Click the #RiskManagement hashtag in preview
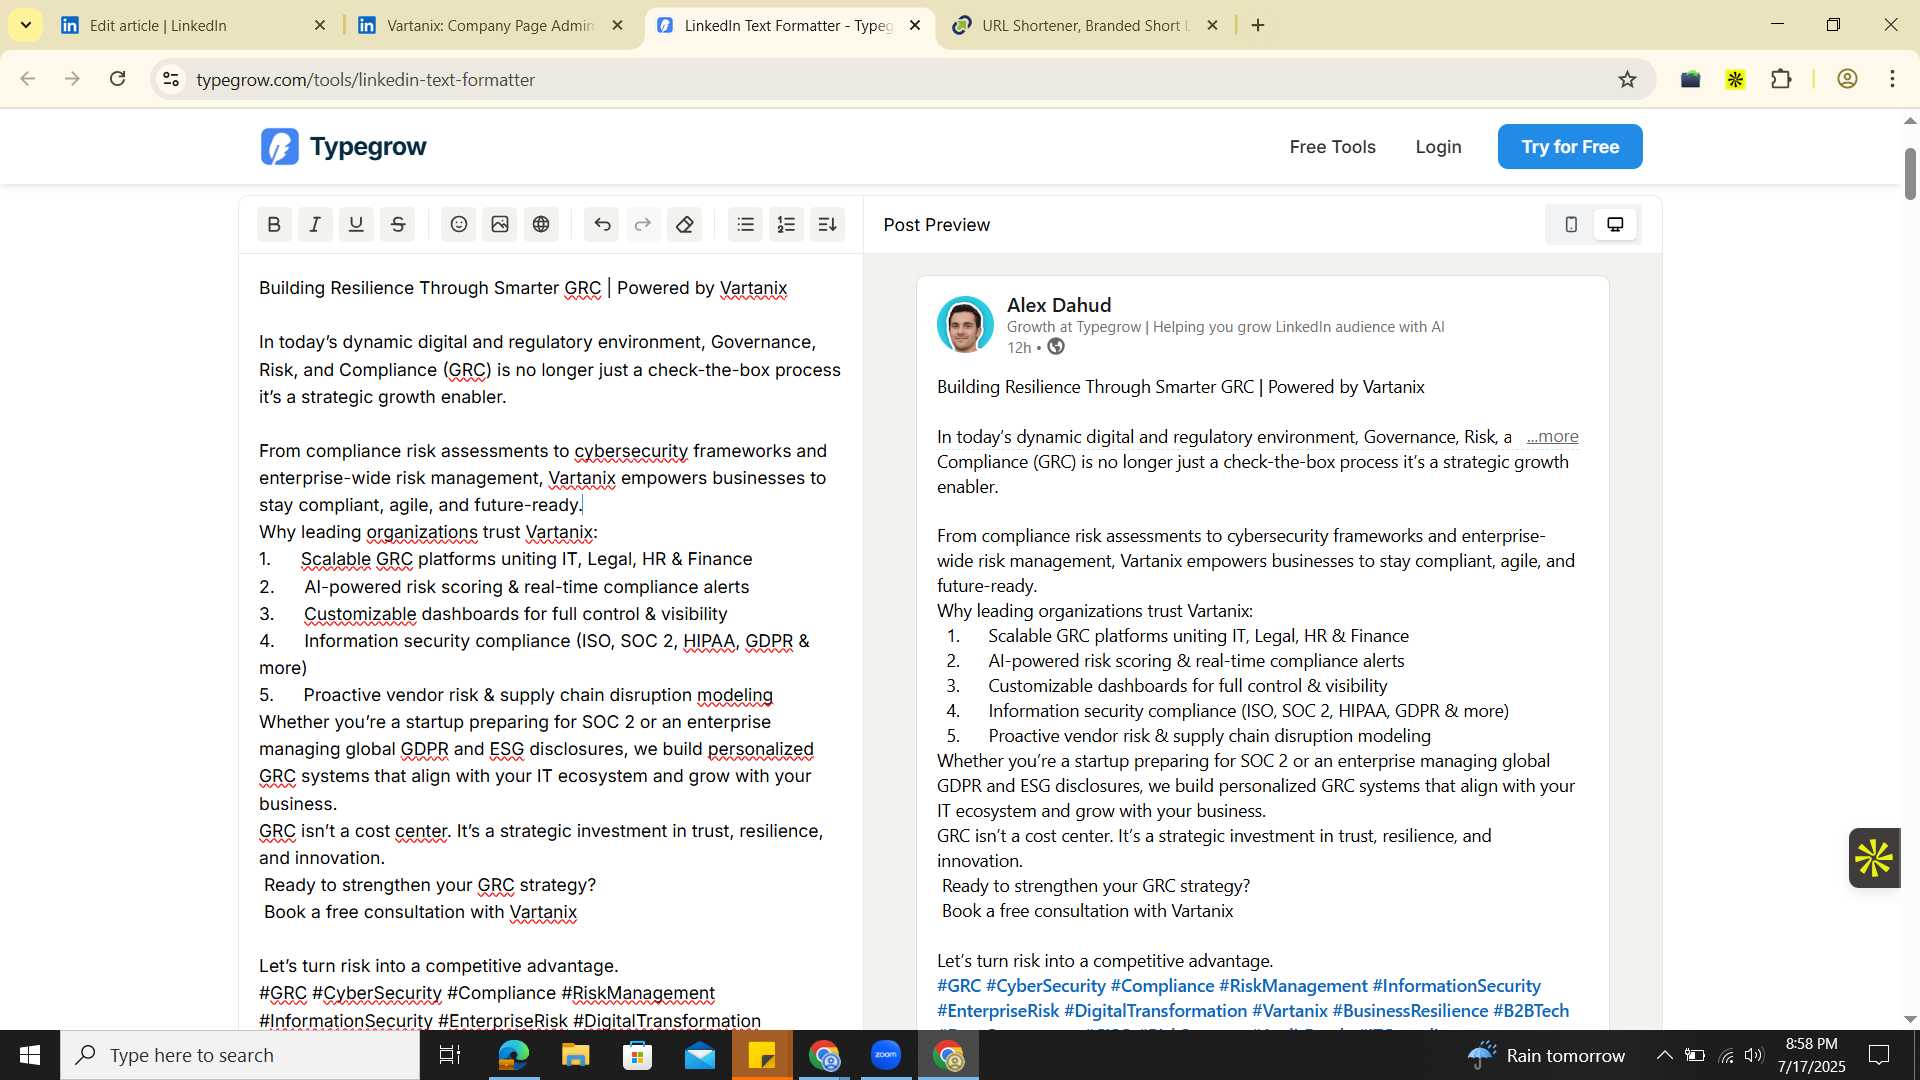Viewport: 1920px width, 1080px height. point(1293,986)
